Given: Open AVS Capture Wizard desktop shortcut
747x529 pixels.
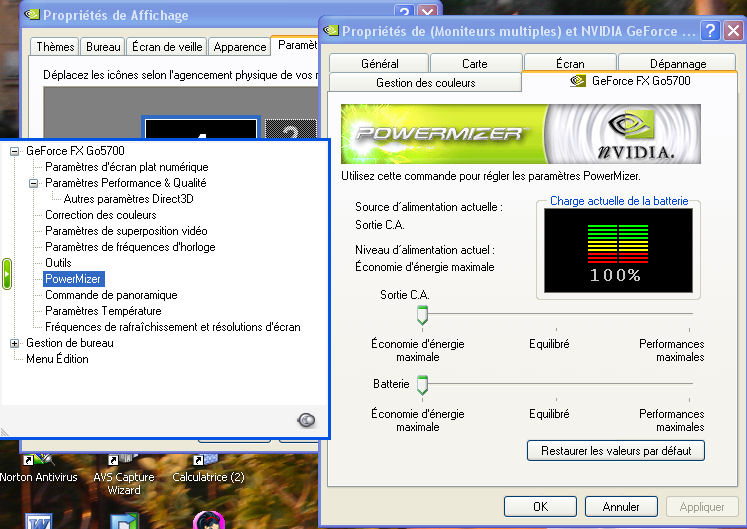Looking at the screenshot, I should point(124,475).
